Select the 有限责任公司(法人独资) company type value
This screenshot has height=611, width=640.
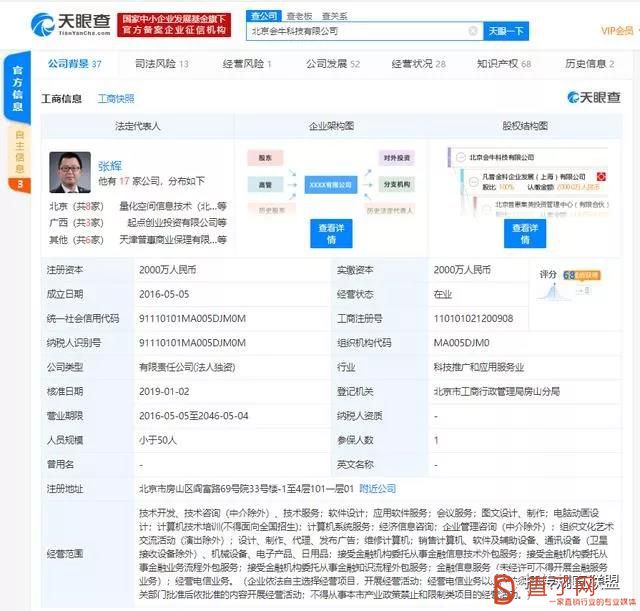(x=187, y=367)
